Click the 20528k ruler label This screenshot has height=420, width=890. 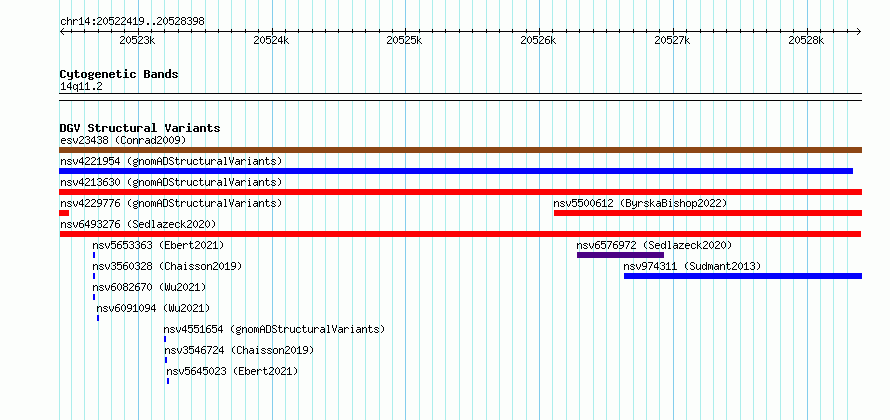(807, 40)
